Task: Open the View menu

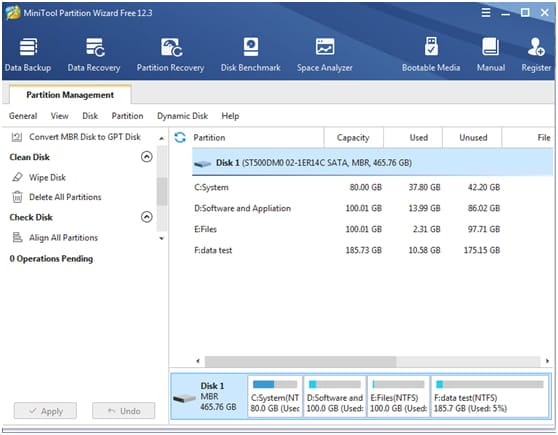Action: pyautogui.click(x=59, y=116)
